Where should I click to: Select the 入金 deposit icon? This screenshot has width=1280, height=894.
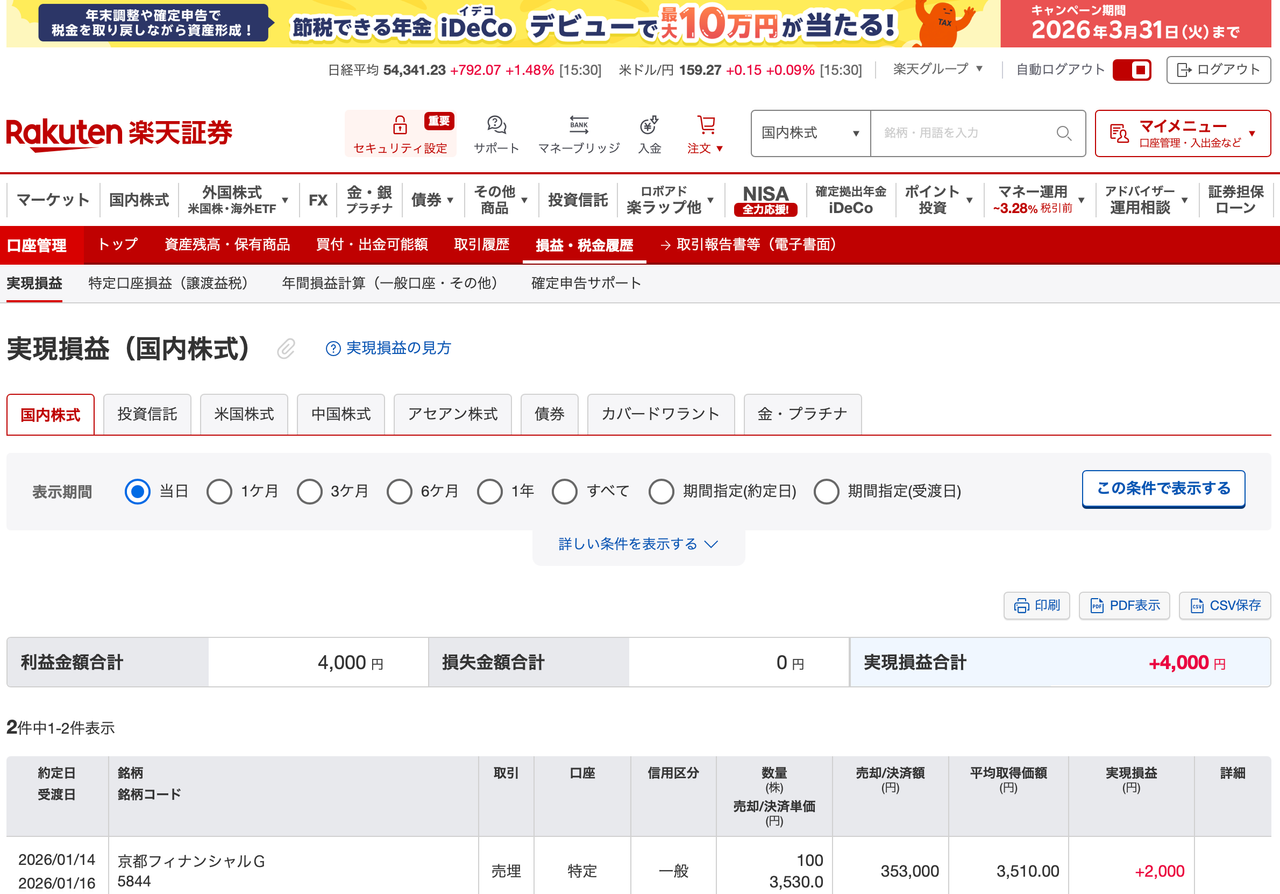pyautogui.click(x=649, y=125)
